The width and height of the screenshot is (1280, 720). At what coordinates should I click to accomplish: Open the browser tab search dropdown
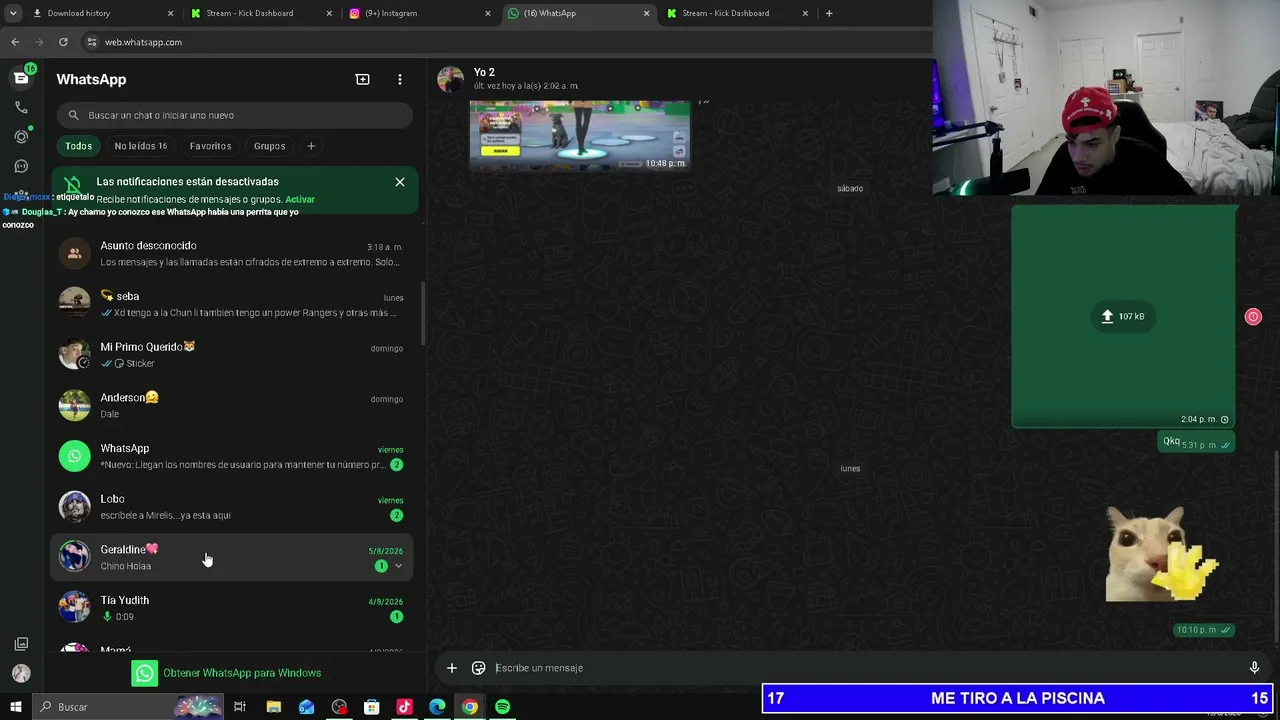tap(13, 13)
